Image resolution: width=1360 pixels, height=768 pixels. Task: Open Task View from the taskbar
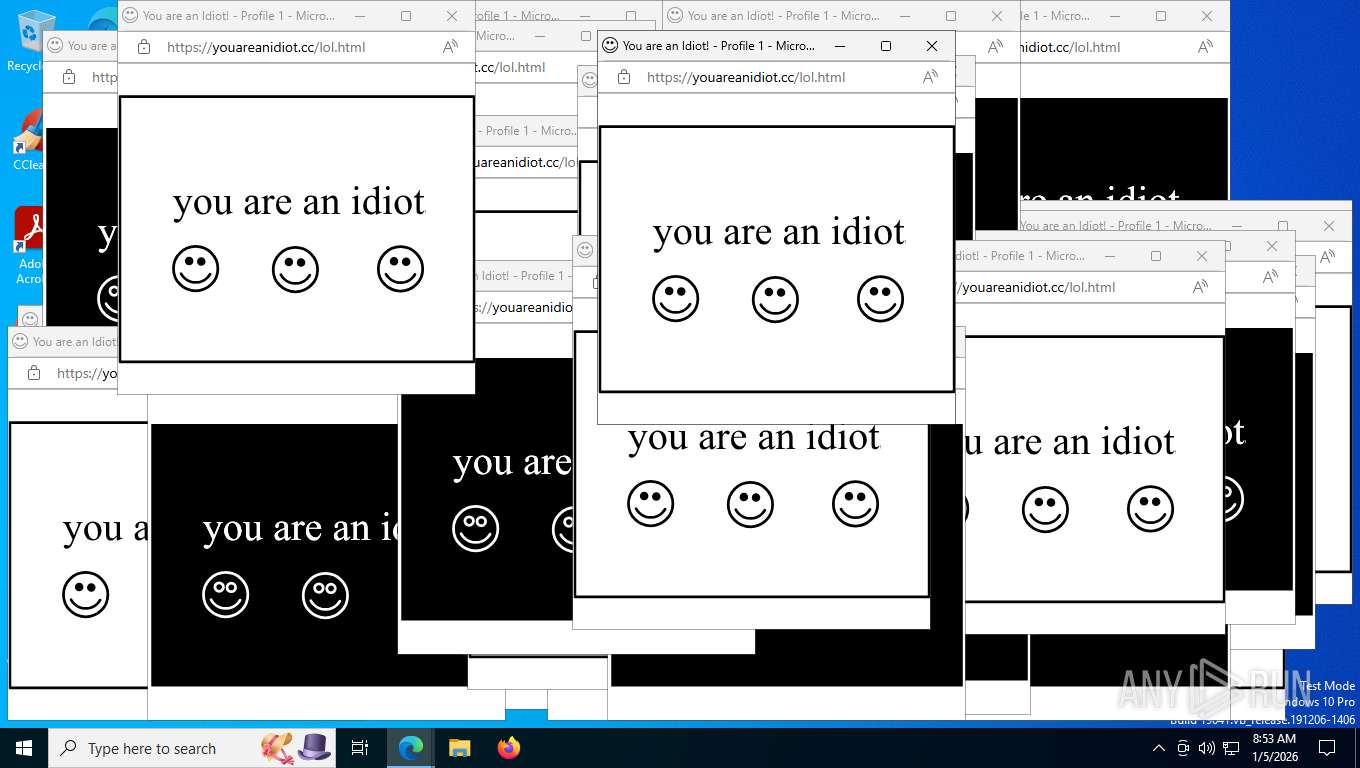coord(360,748)
